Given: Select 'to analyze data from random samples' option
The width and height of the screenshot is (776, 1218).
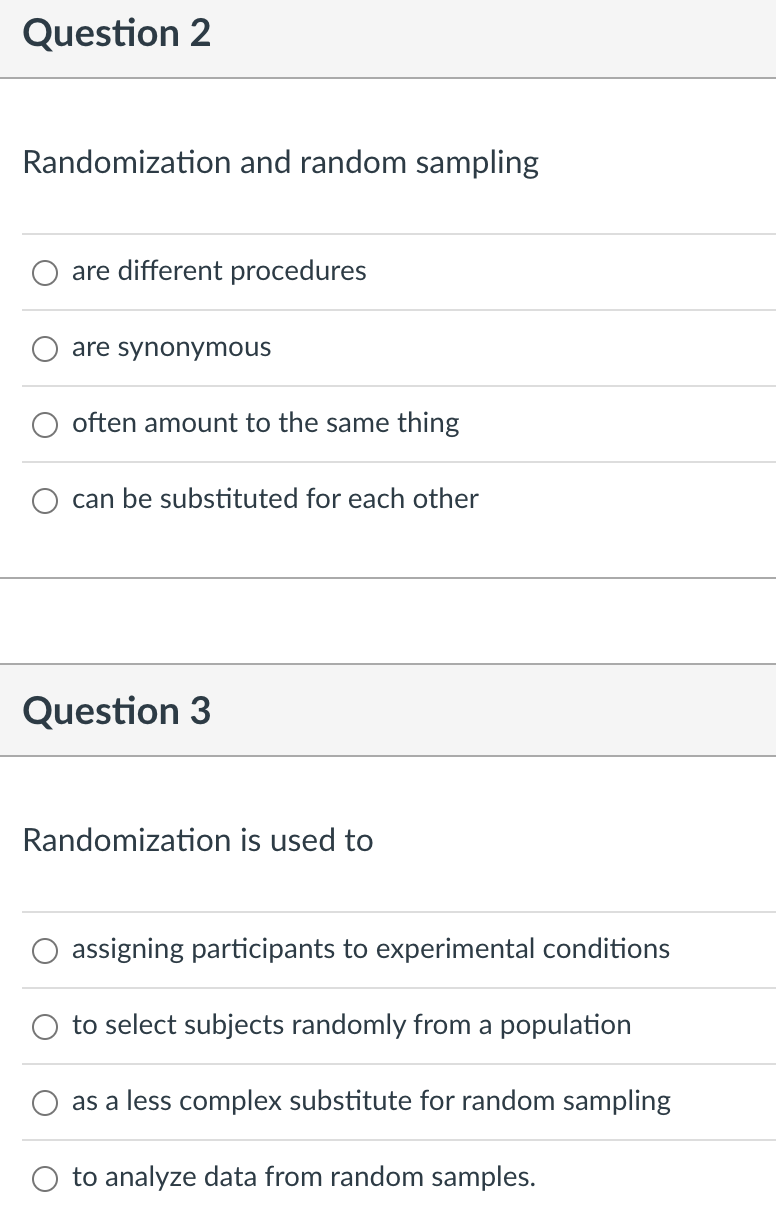Looking at the screenshot, I should click(x=44, y=1178).
